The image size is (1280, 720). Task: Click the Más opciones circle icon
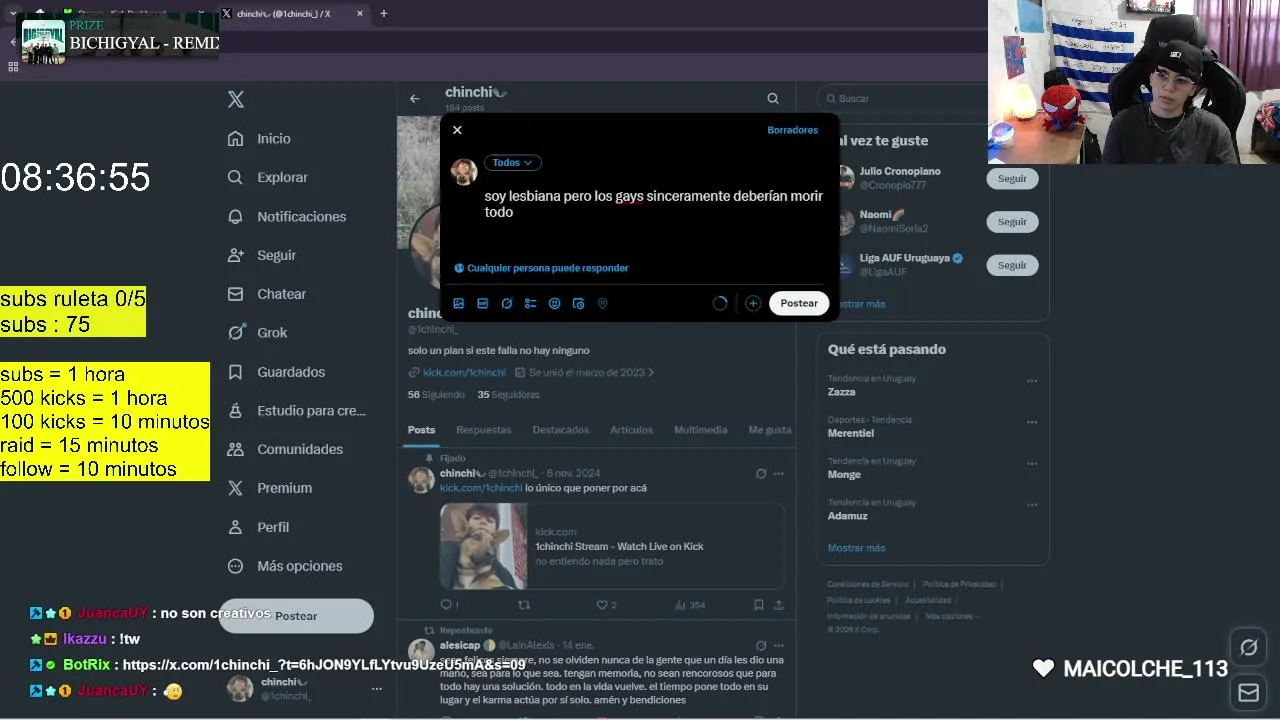click(235, 566)
